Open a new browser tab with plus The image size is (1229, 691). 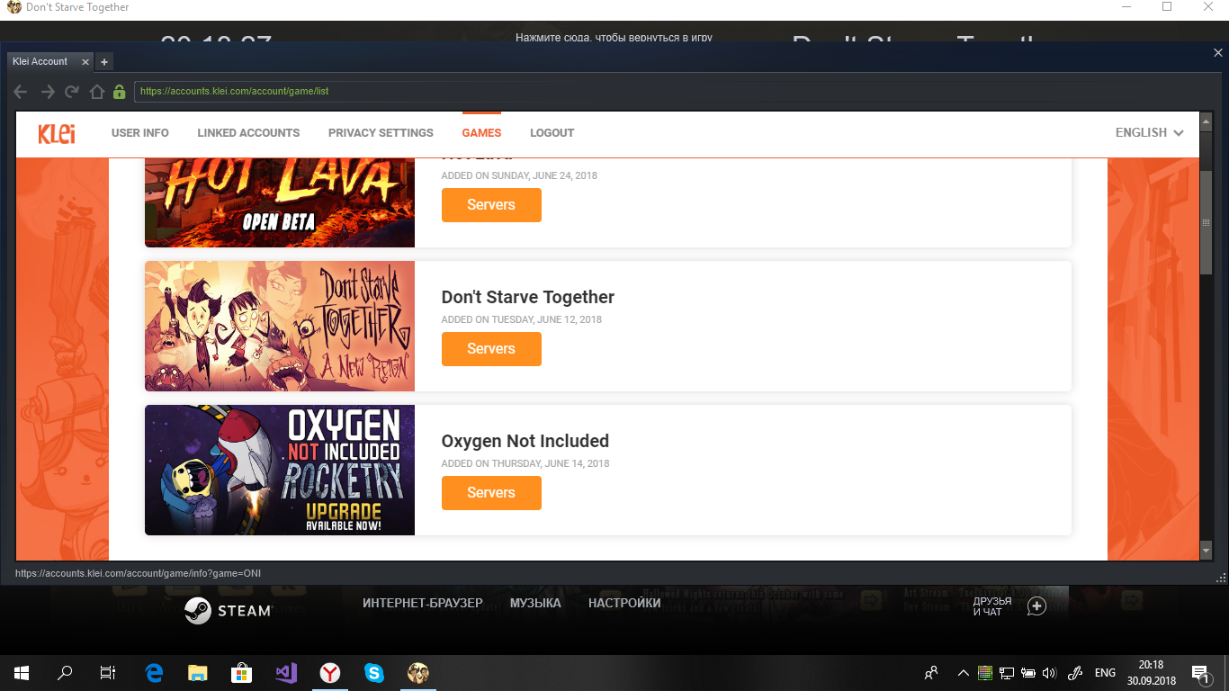(104, 62)
